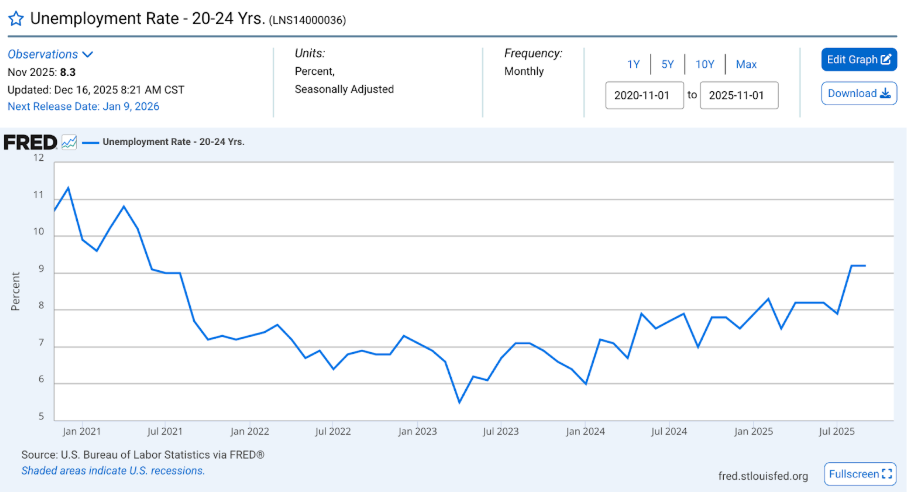
Task: Download the series data
Action: click(859, 93)
